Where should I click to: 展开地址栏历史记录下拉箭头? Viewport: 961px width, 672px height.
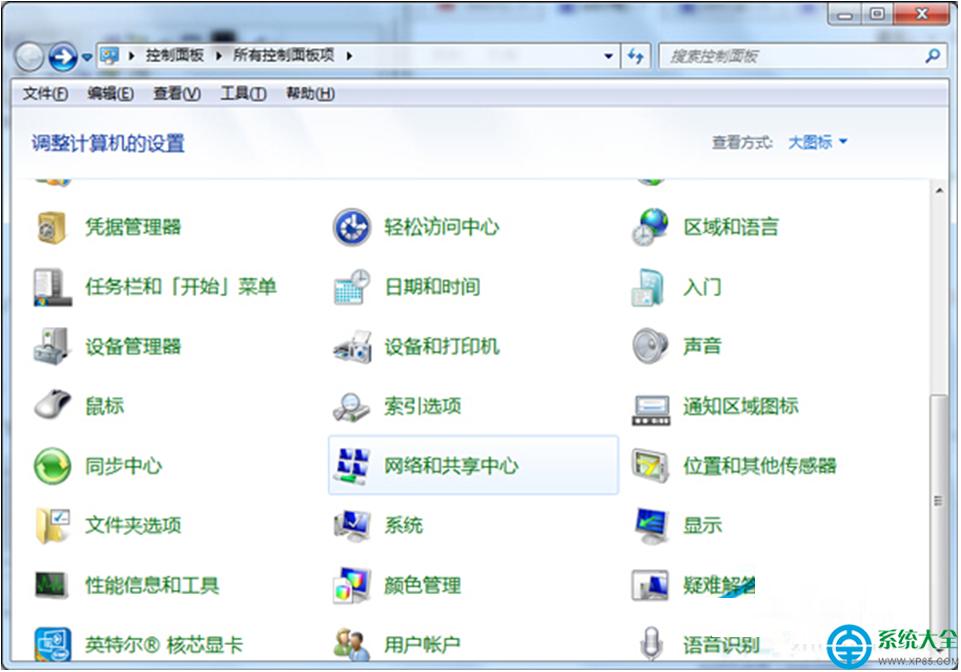coord(607,56)
